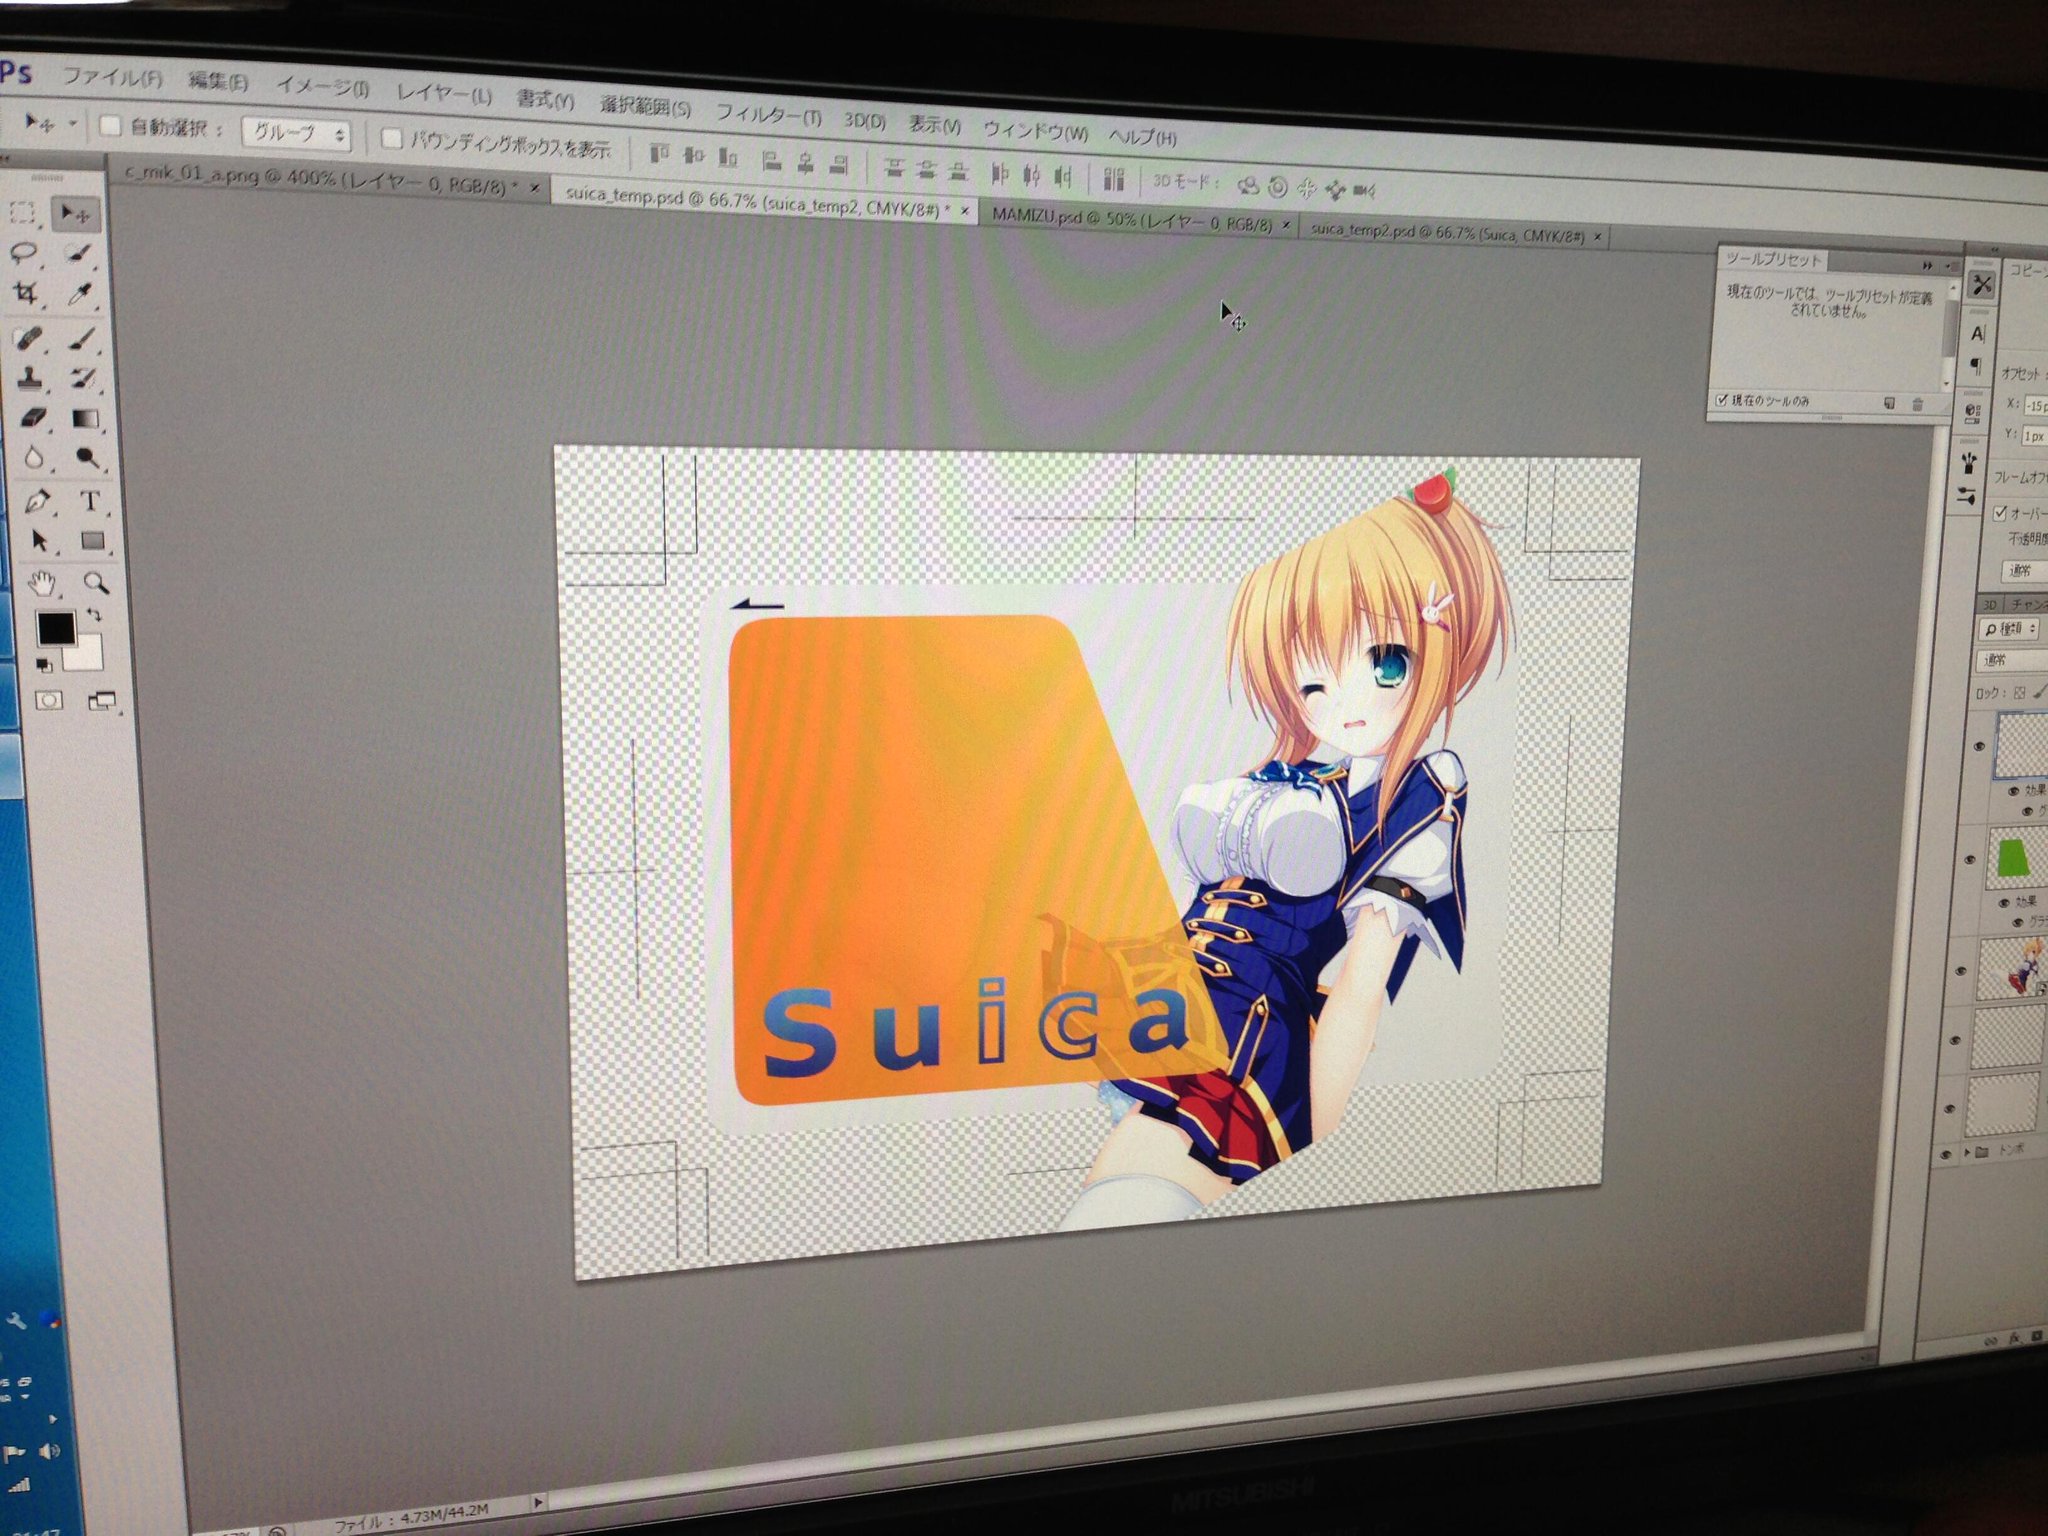Viewport: 2048px width, 1536px height.
Task: Hide the topmost layer via eye icon
Action: [x=1979, y=746]
